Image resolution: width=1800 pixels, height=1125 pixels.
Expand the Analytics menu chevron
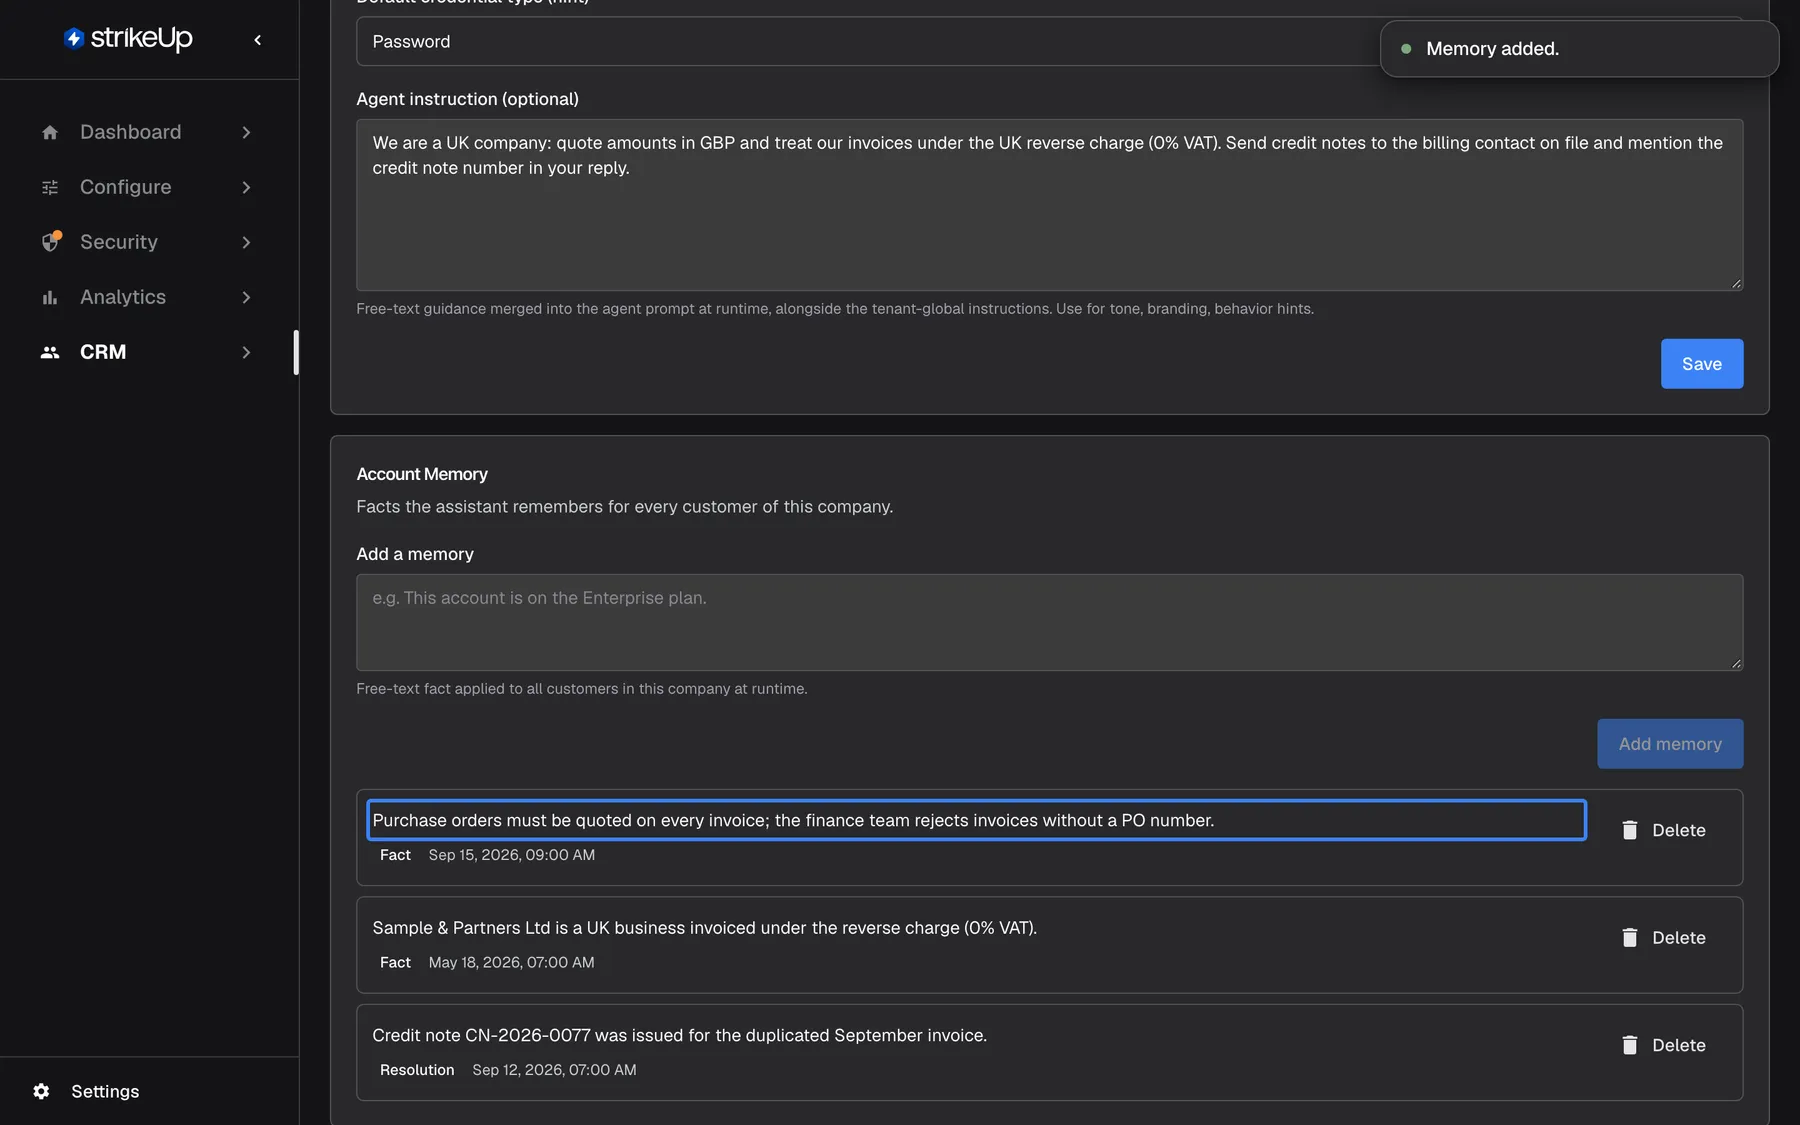click(x=246, y=297)
